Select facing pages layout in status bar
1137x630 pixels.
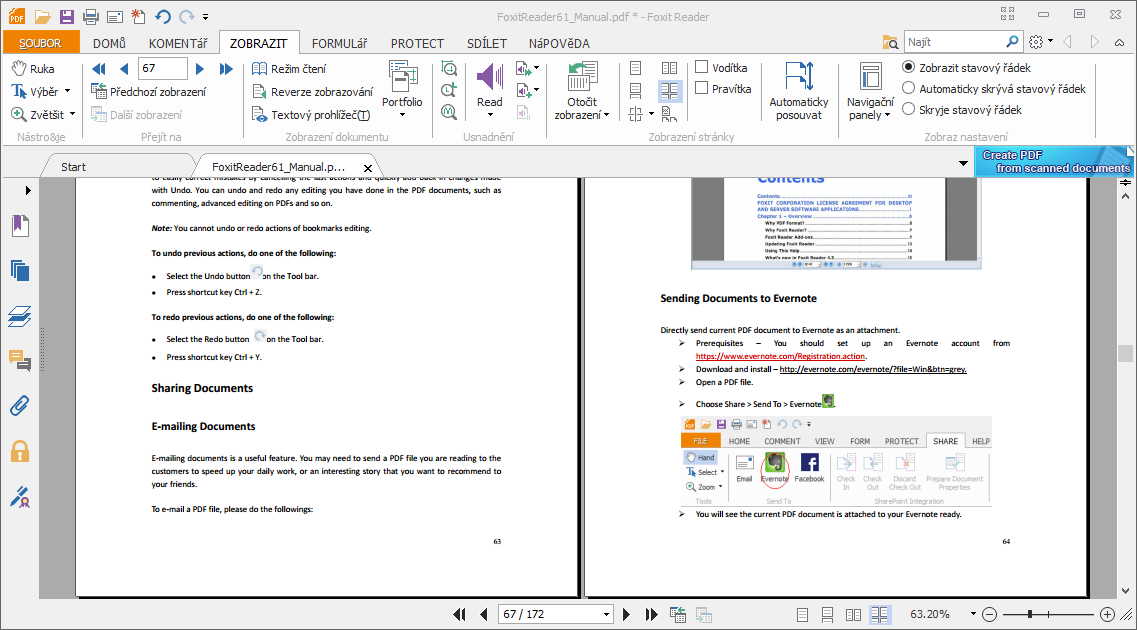coord(853,615)
